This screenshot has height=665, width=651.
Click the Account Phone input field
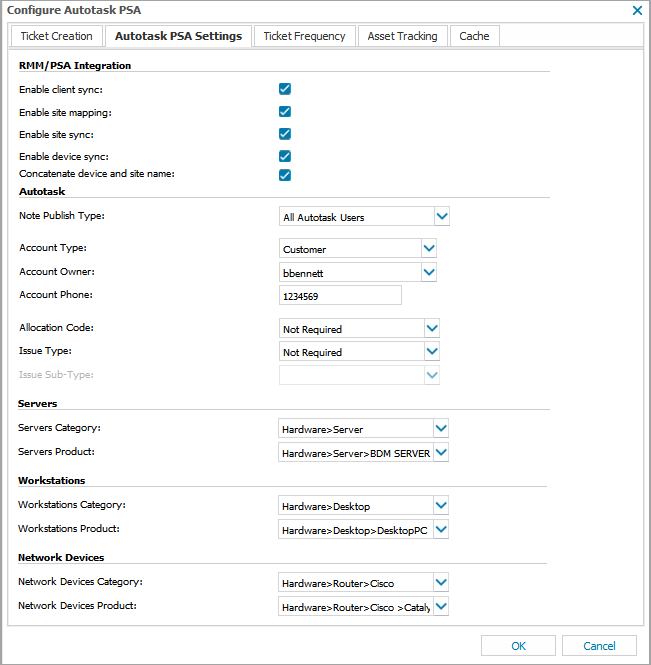click(340, 295)
